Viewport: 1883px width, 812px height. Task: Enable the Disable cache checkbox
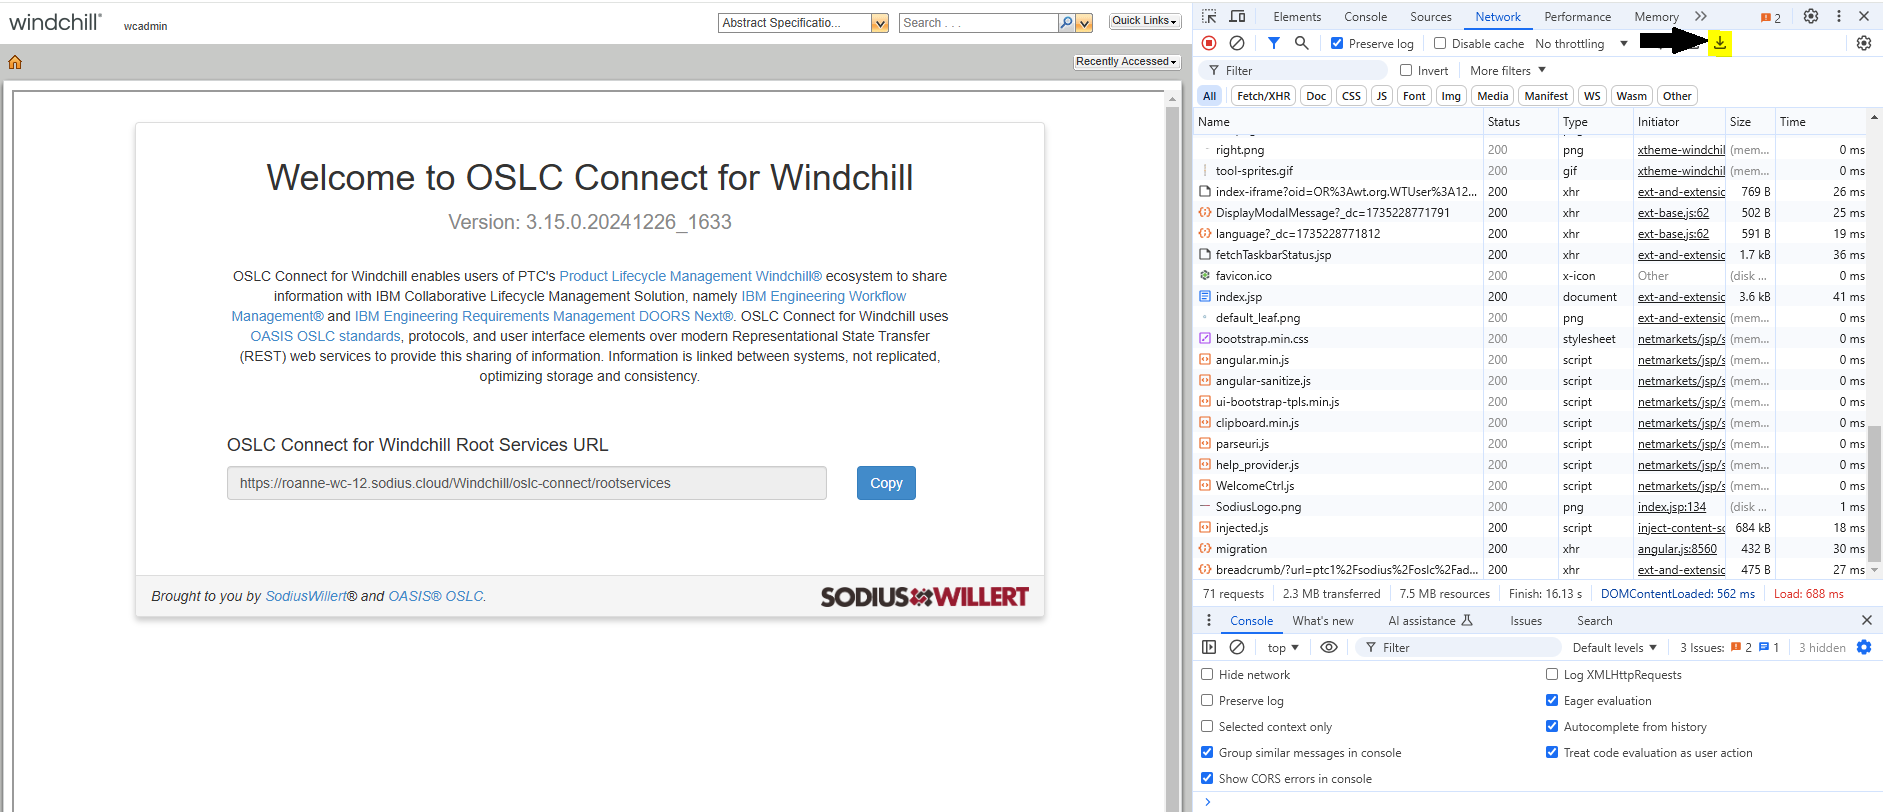(1440, 43)
